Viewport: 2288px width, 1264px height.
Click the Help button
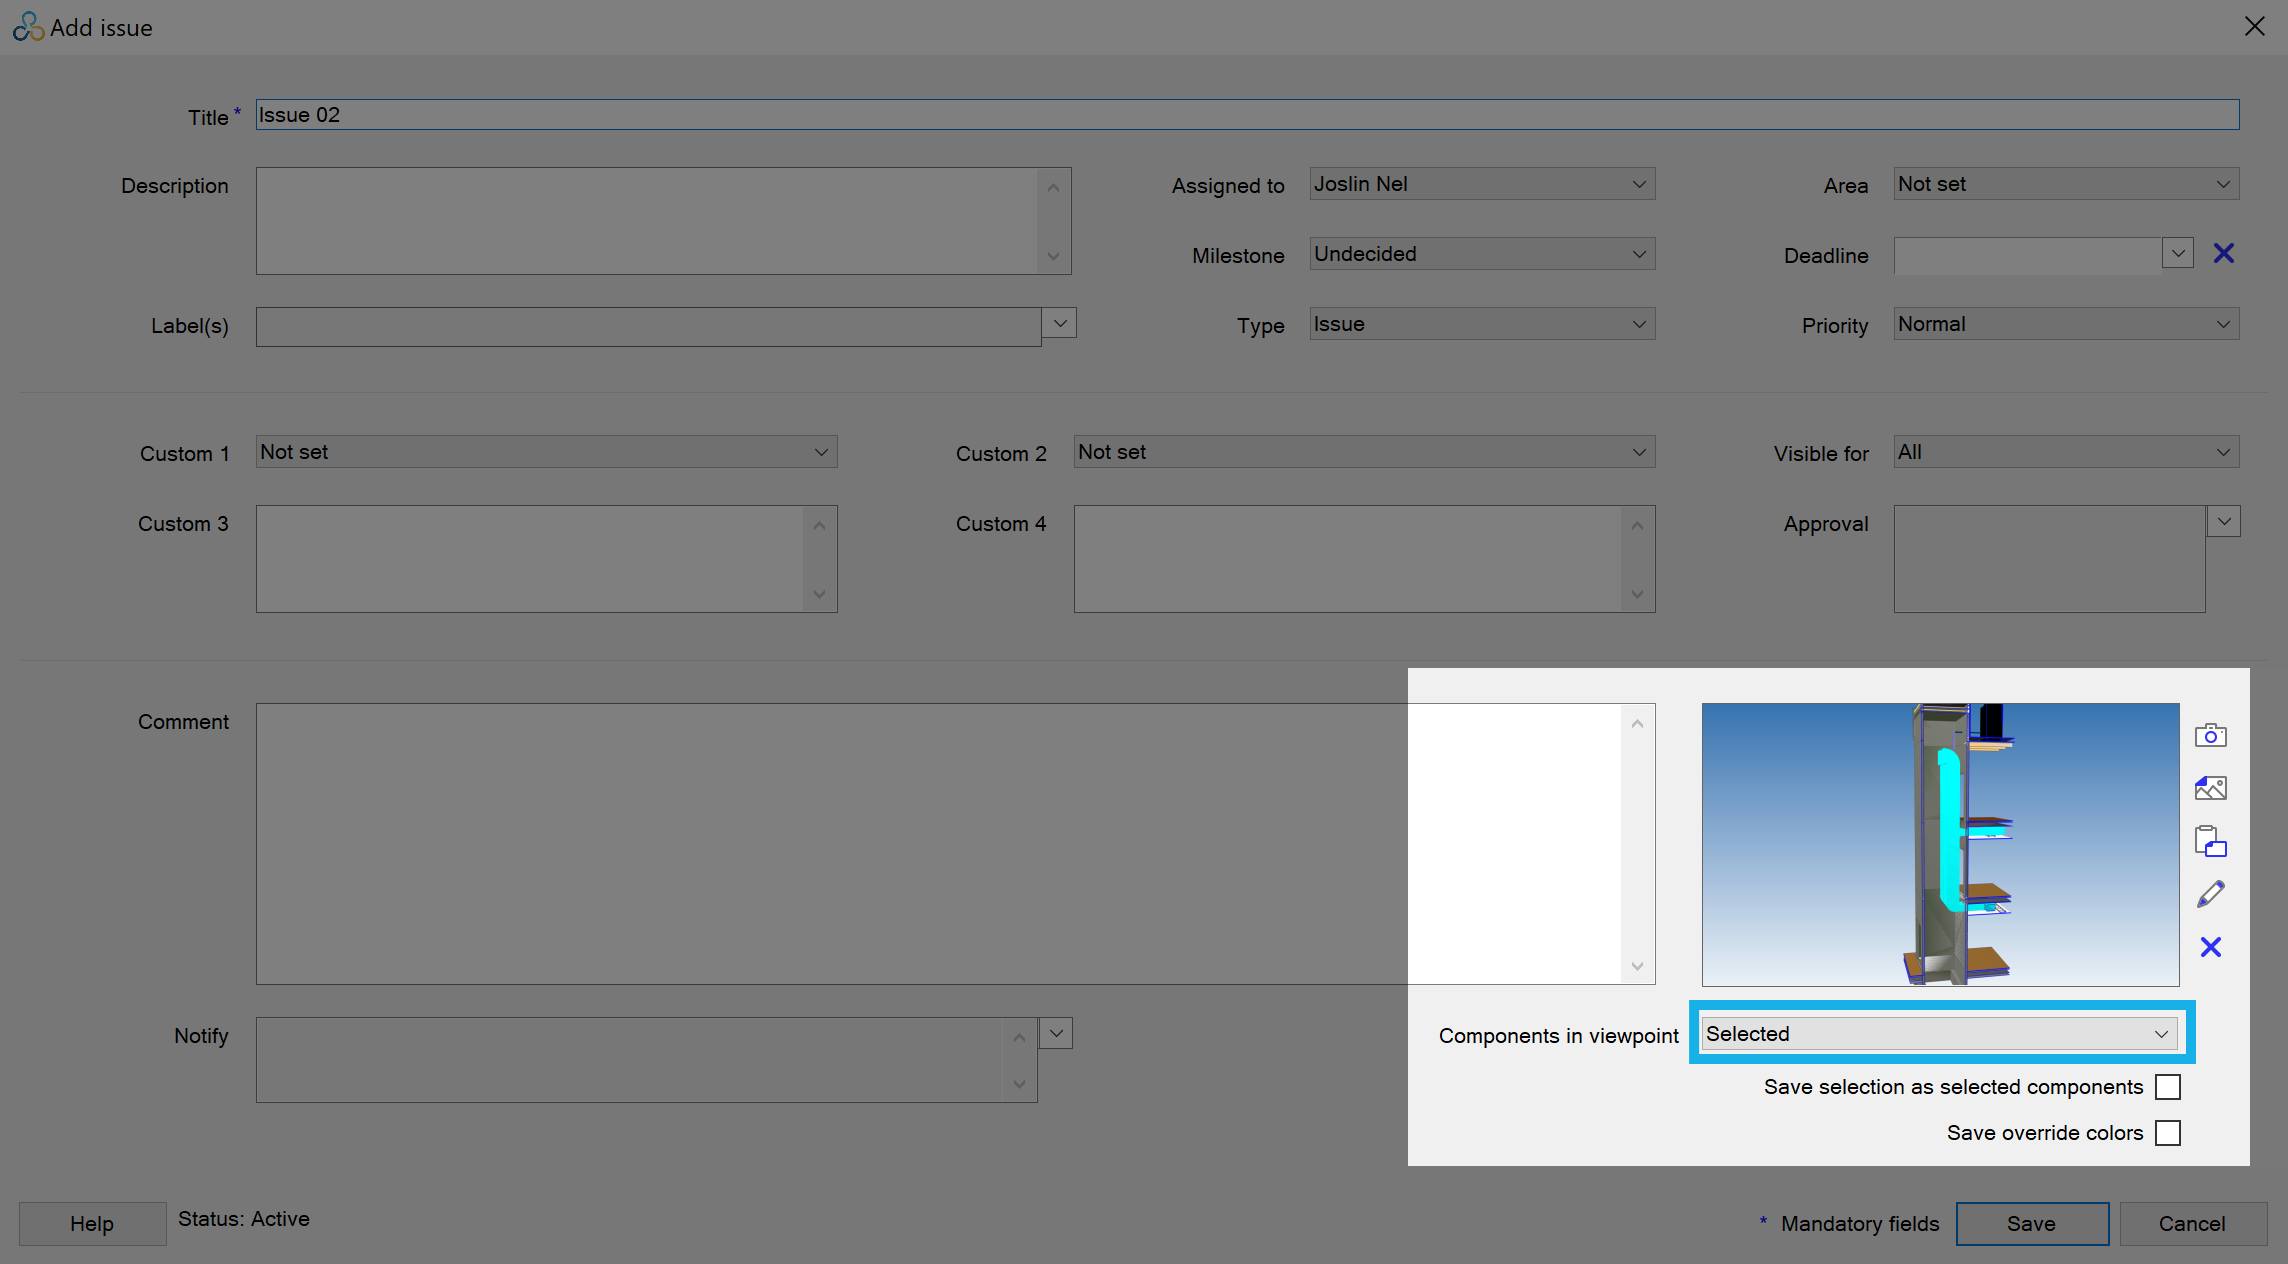click(x=92, y=1224)
